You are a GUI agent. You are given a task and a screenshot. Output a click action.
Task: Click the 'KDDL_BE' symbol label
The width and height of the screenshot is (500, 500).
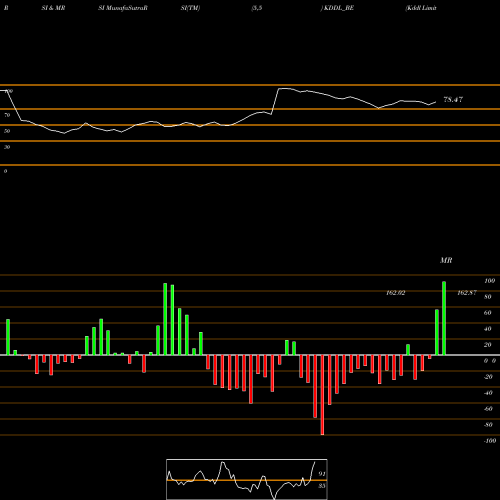point(339,8)
